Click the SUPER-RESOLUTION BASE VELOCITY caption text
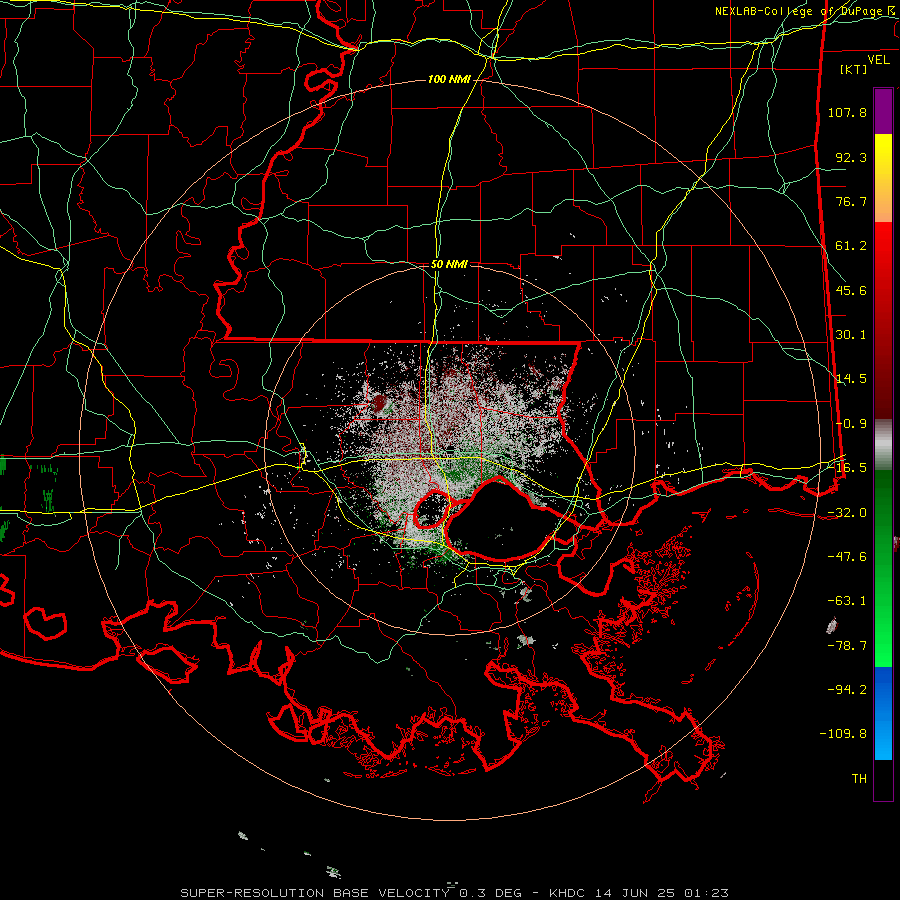This screenshot has width=900, height=900. point(315,893)
